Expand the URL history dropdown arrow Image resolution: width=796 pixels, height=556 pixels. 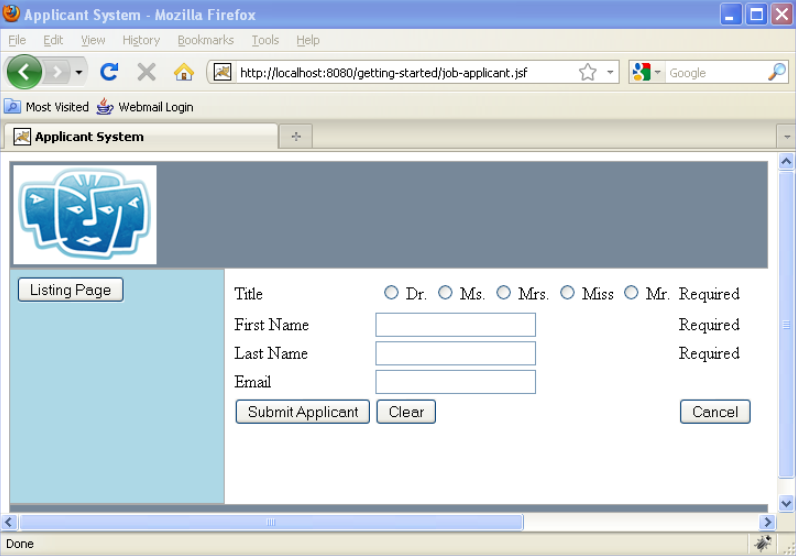pyautogui.click(x=610, y=72)
